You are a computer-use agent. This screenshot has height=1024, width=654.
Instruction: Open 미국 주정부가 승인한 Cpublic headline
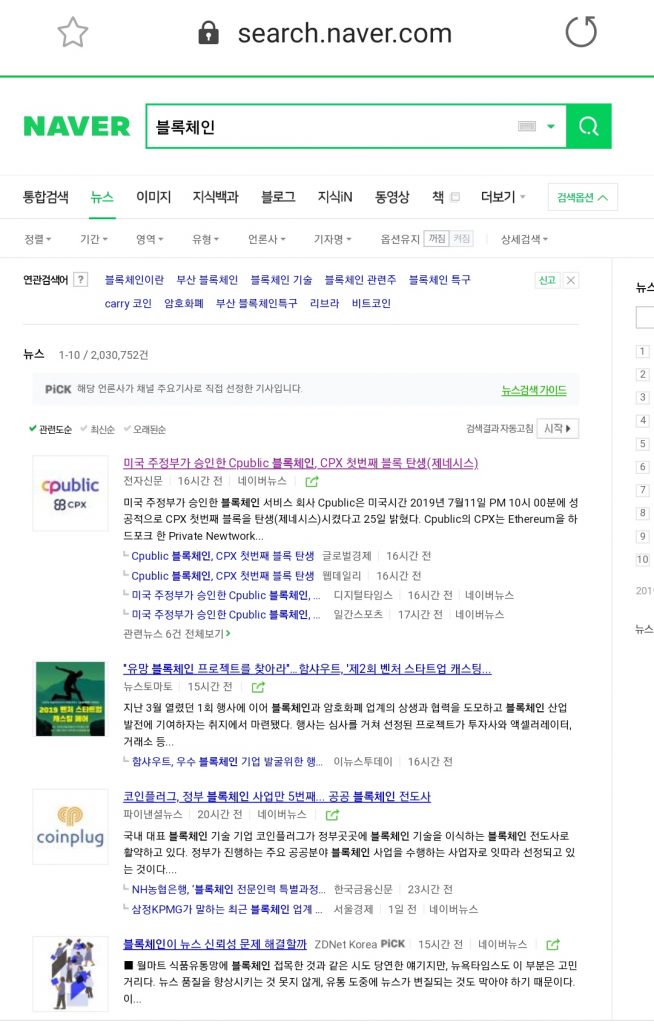point(301,463)
